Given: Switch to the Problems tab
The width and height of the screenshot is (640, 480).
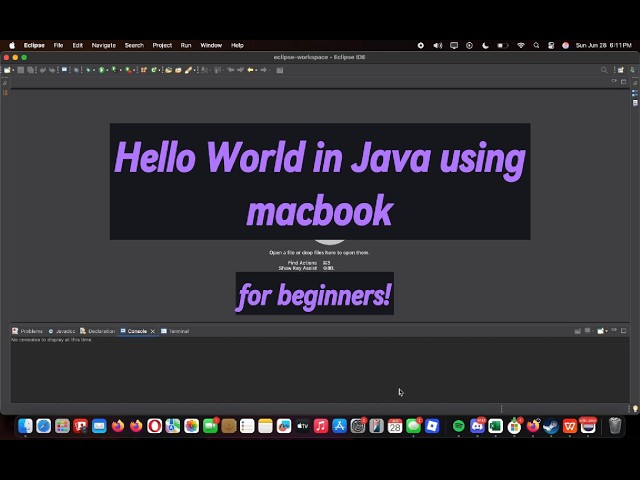Looking at the screenshot, I should [27, 331].
